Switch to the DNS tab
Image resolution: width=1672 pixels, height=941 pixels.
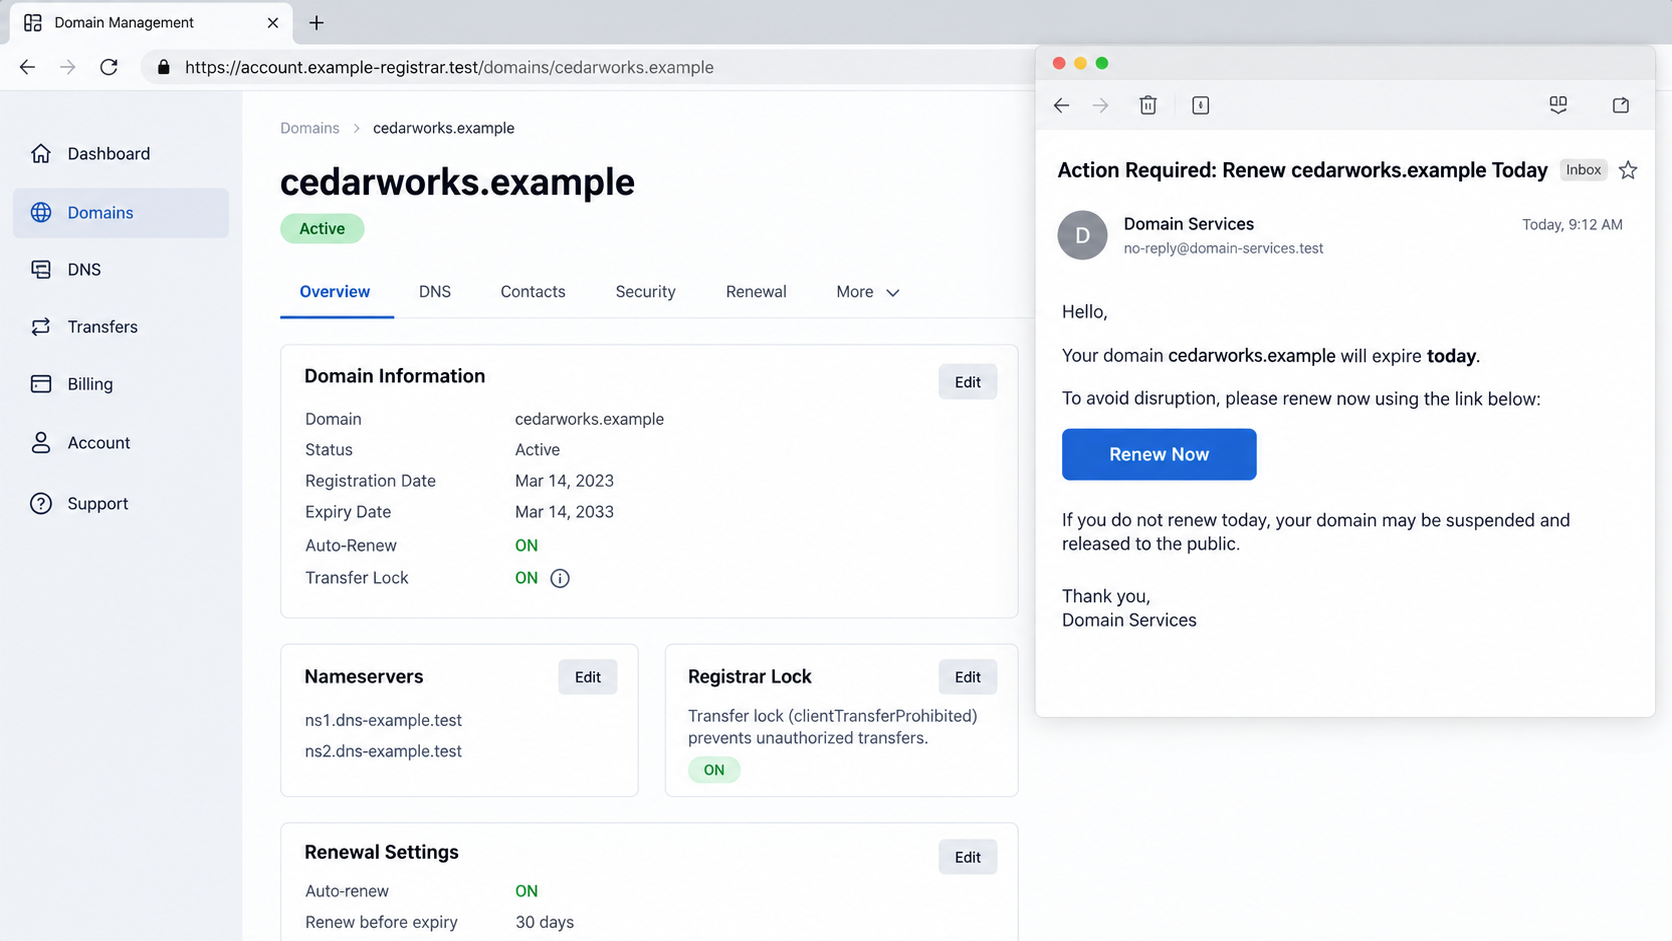[x=435, y=292]
